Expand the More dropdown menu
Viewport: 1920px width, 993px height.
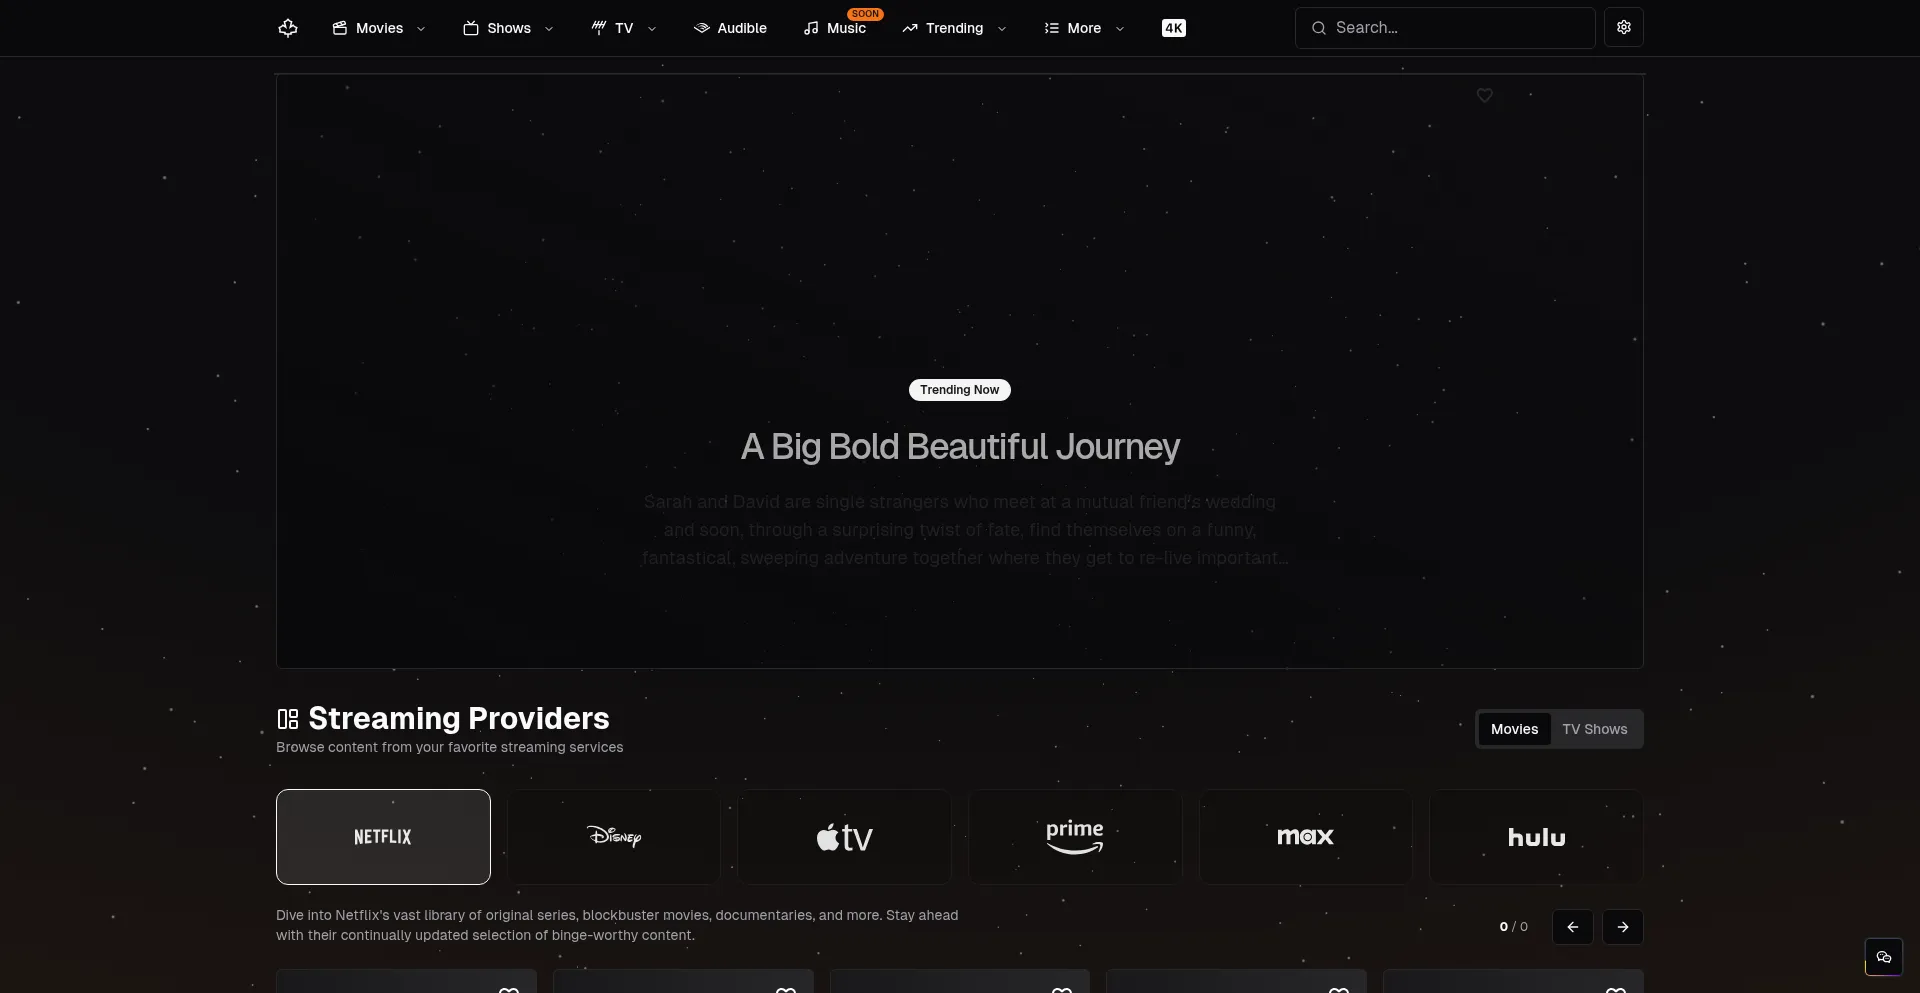1084,28
